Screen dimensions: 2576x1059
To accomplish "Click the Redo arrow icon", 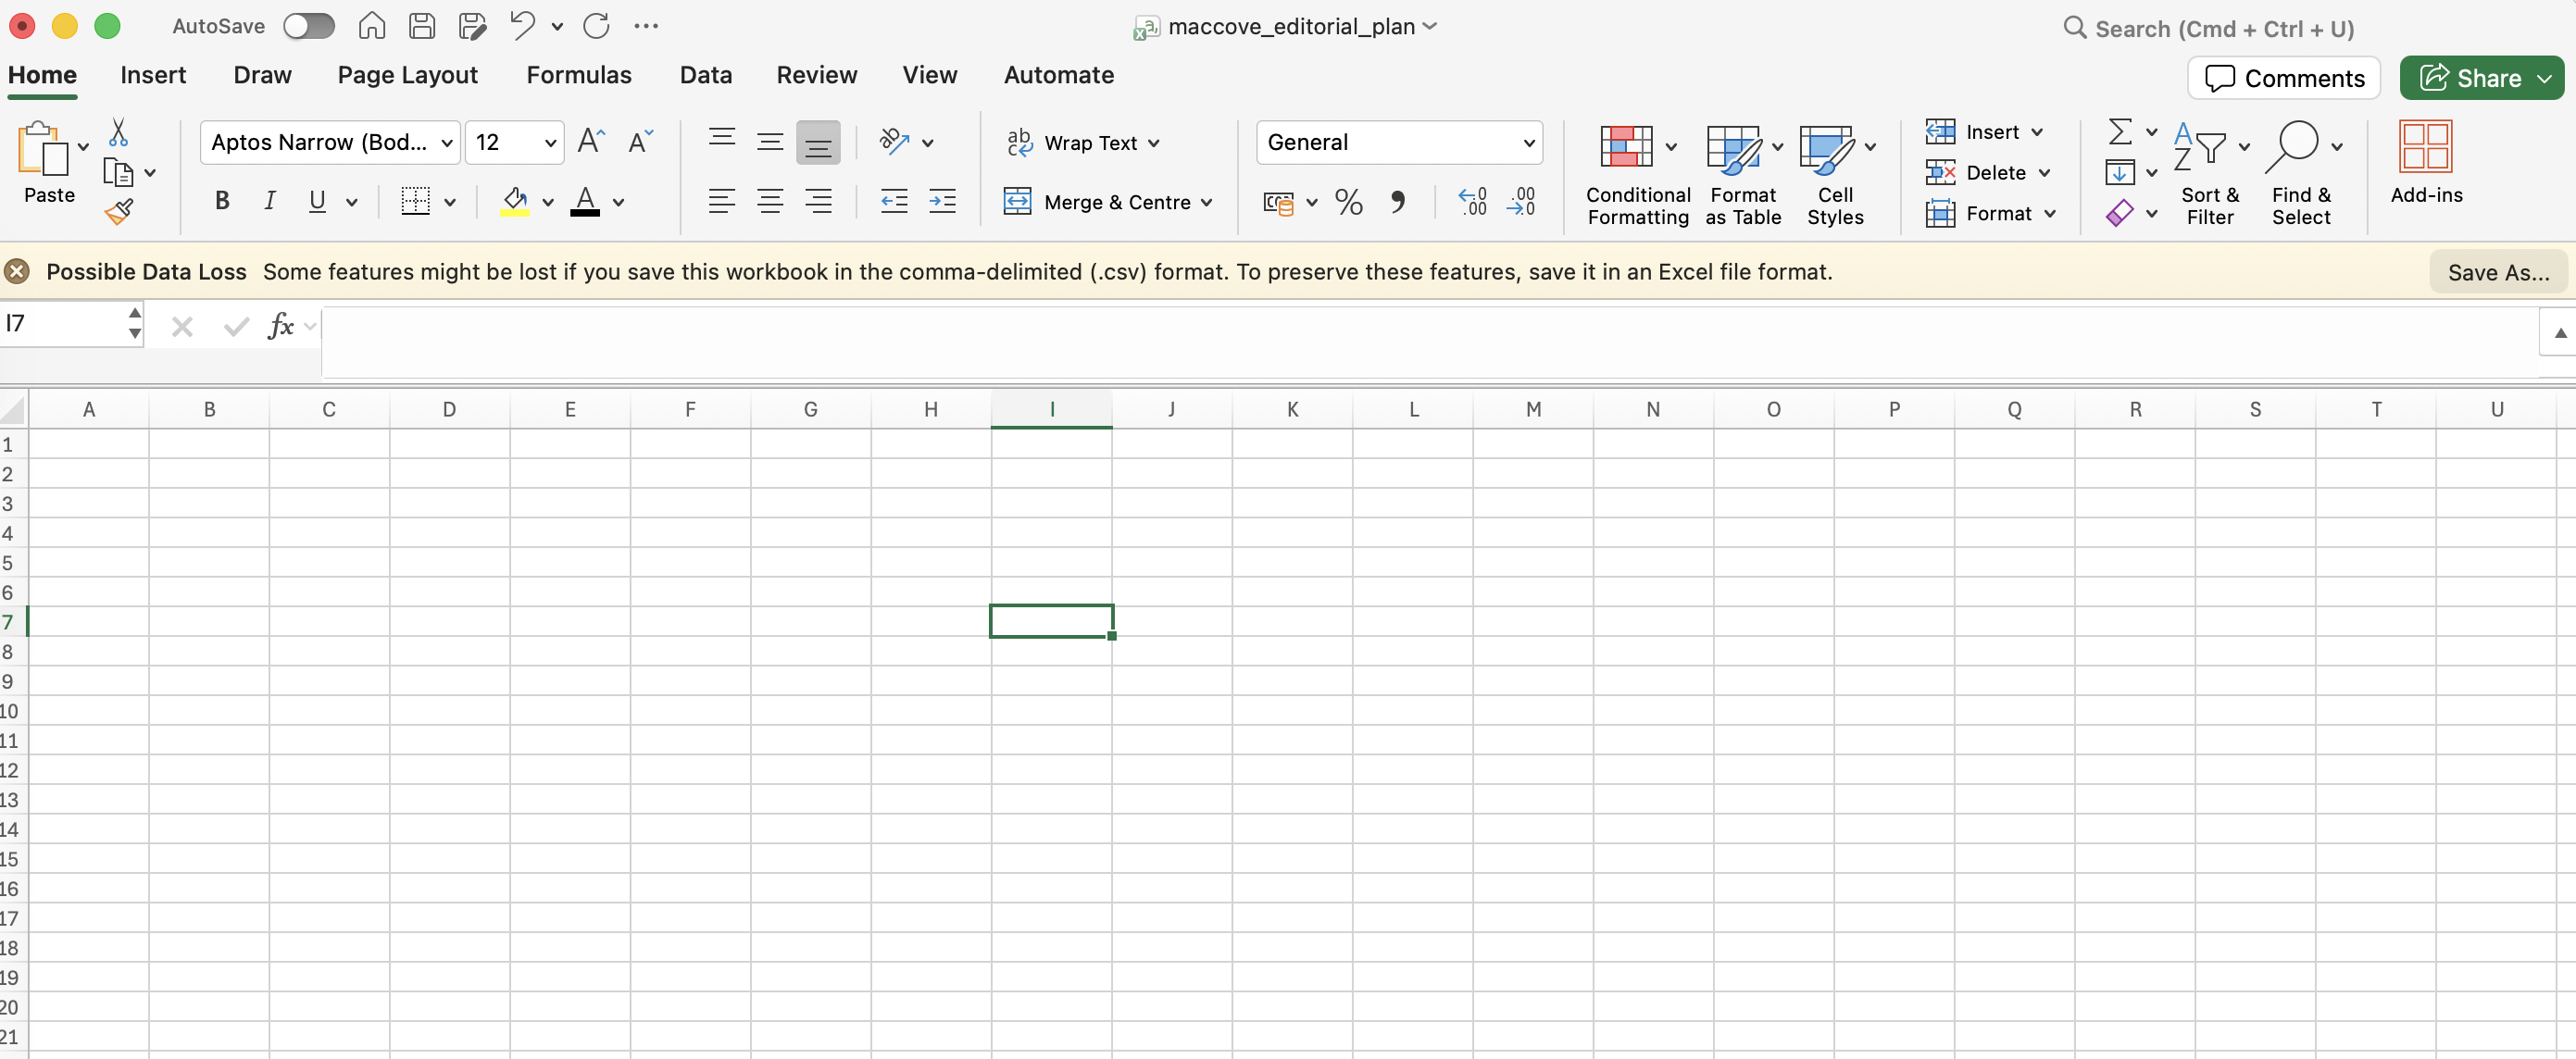I will pos(596,26).
